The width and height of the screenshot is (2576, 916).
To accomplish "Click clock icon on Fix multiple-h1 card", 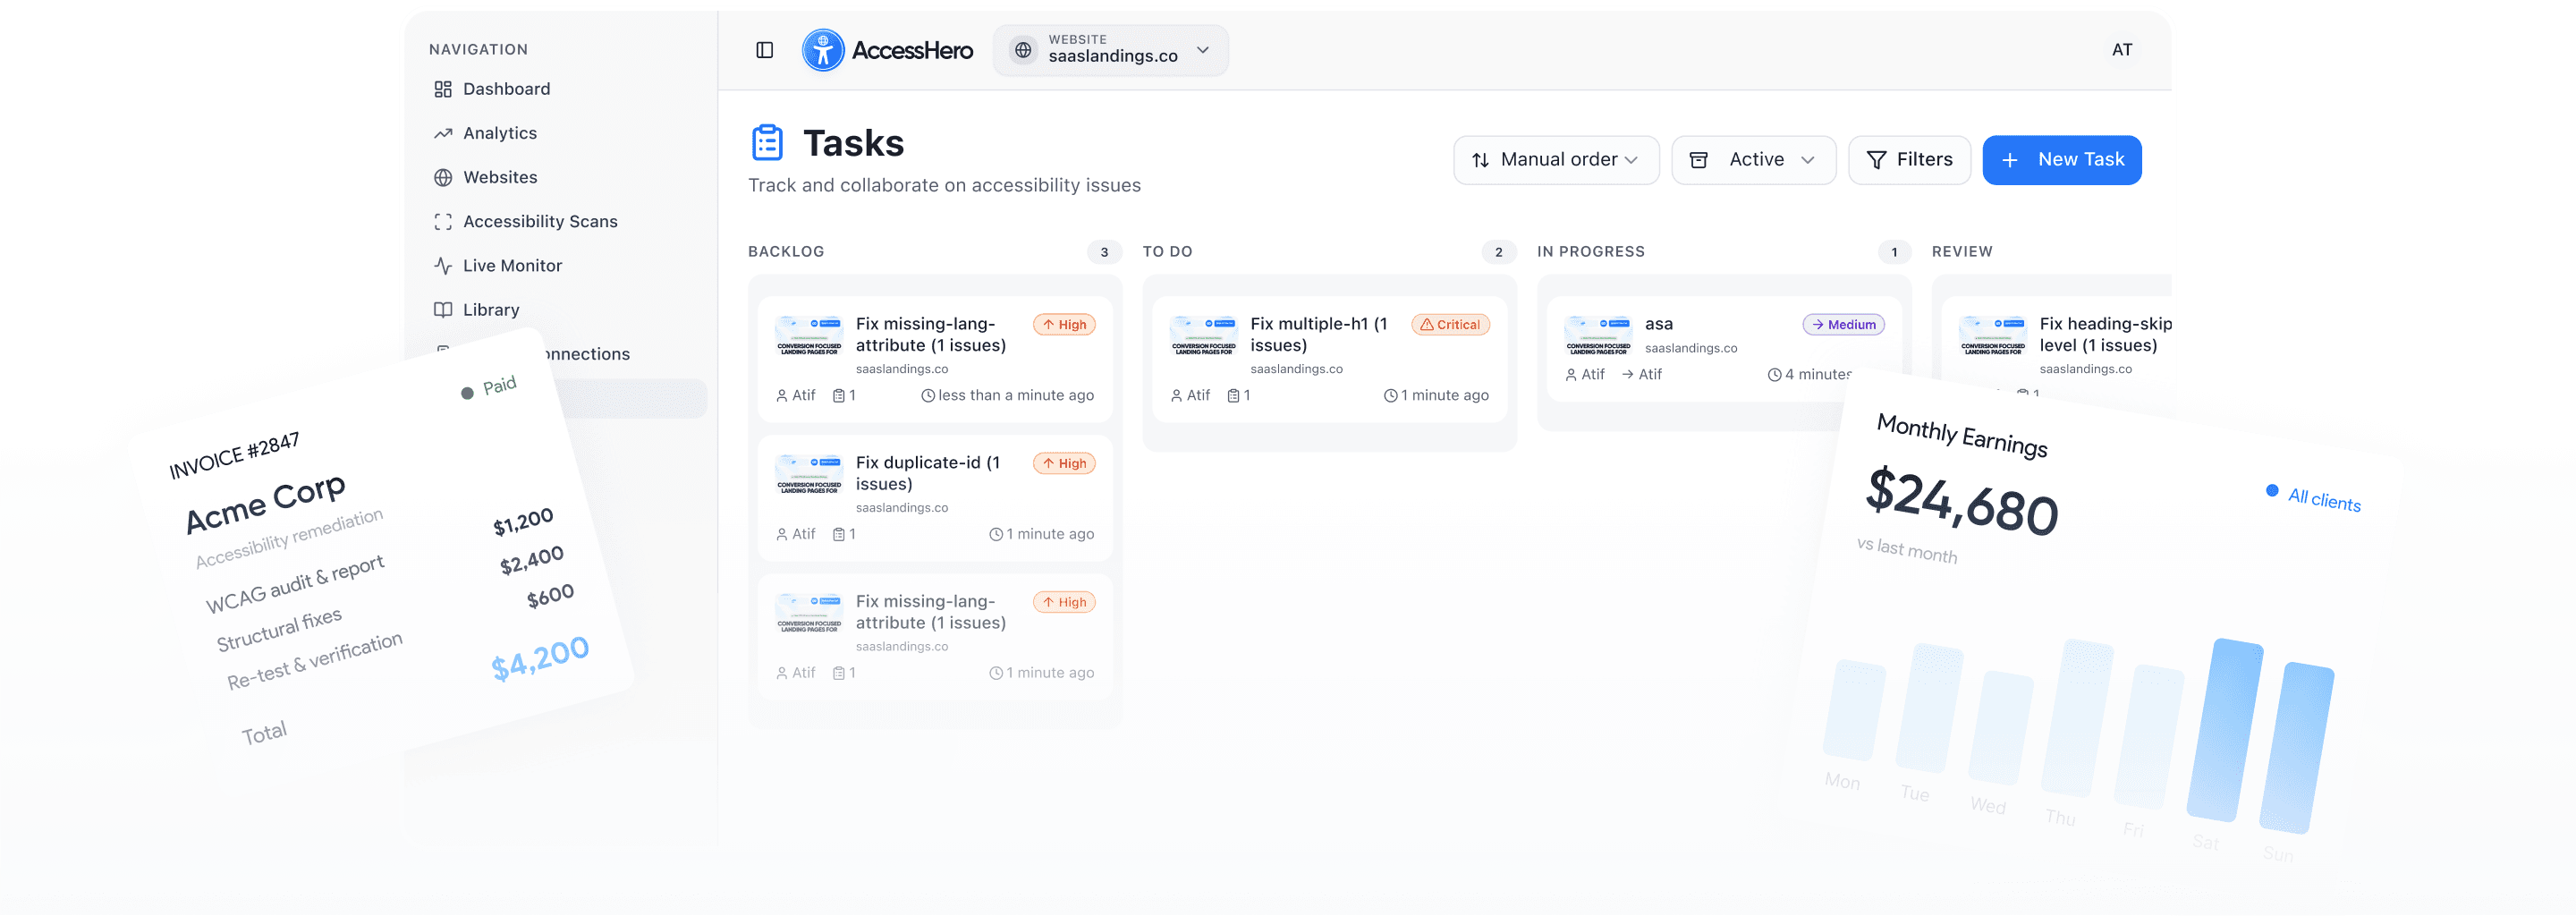I will click(1390, 396).
